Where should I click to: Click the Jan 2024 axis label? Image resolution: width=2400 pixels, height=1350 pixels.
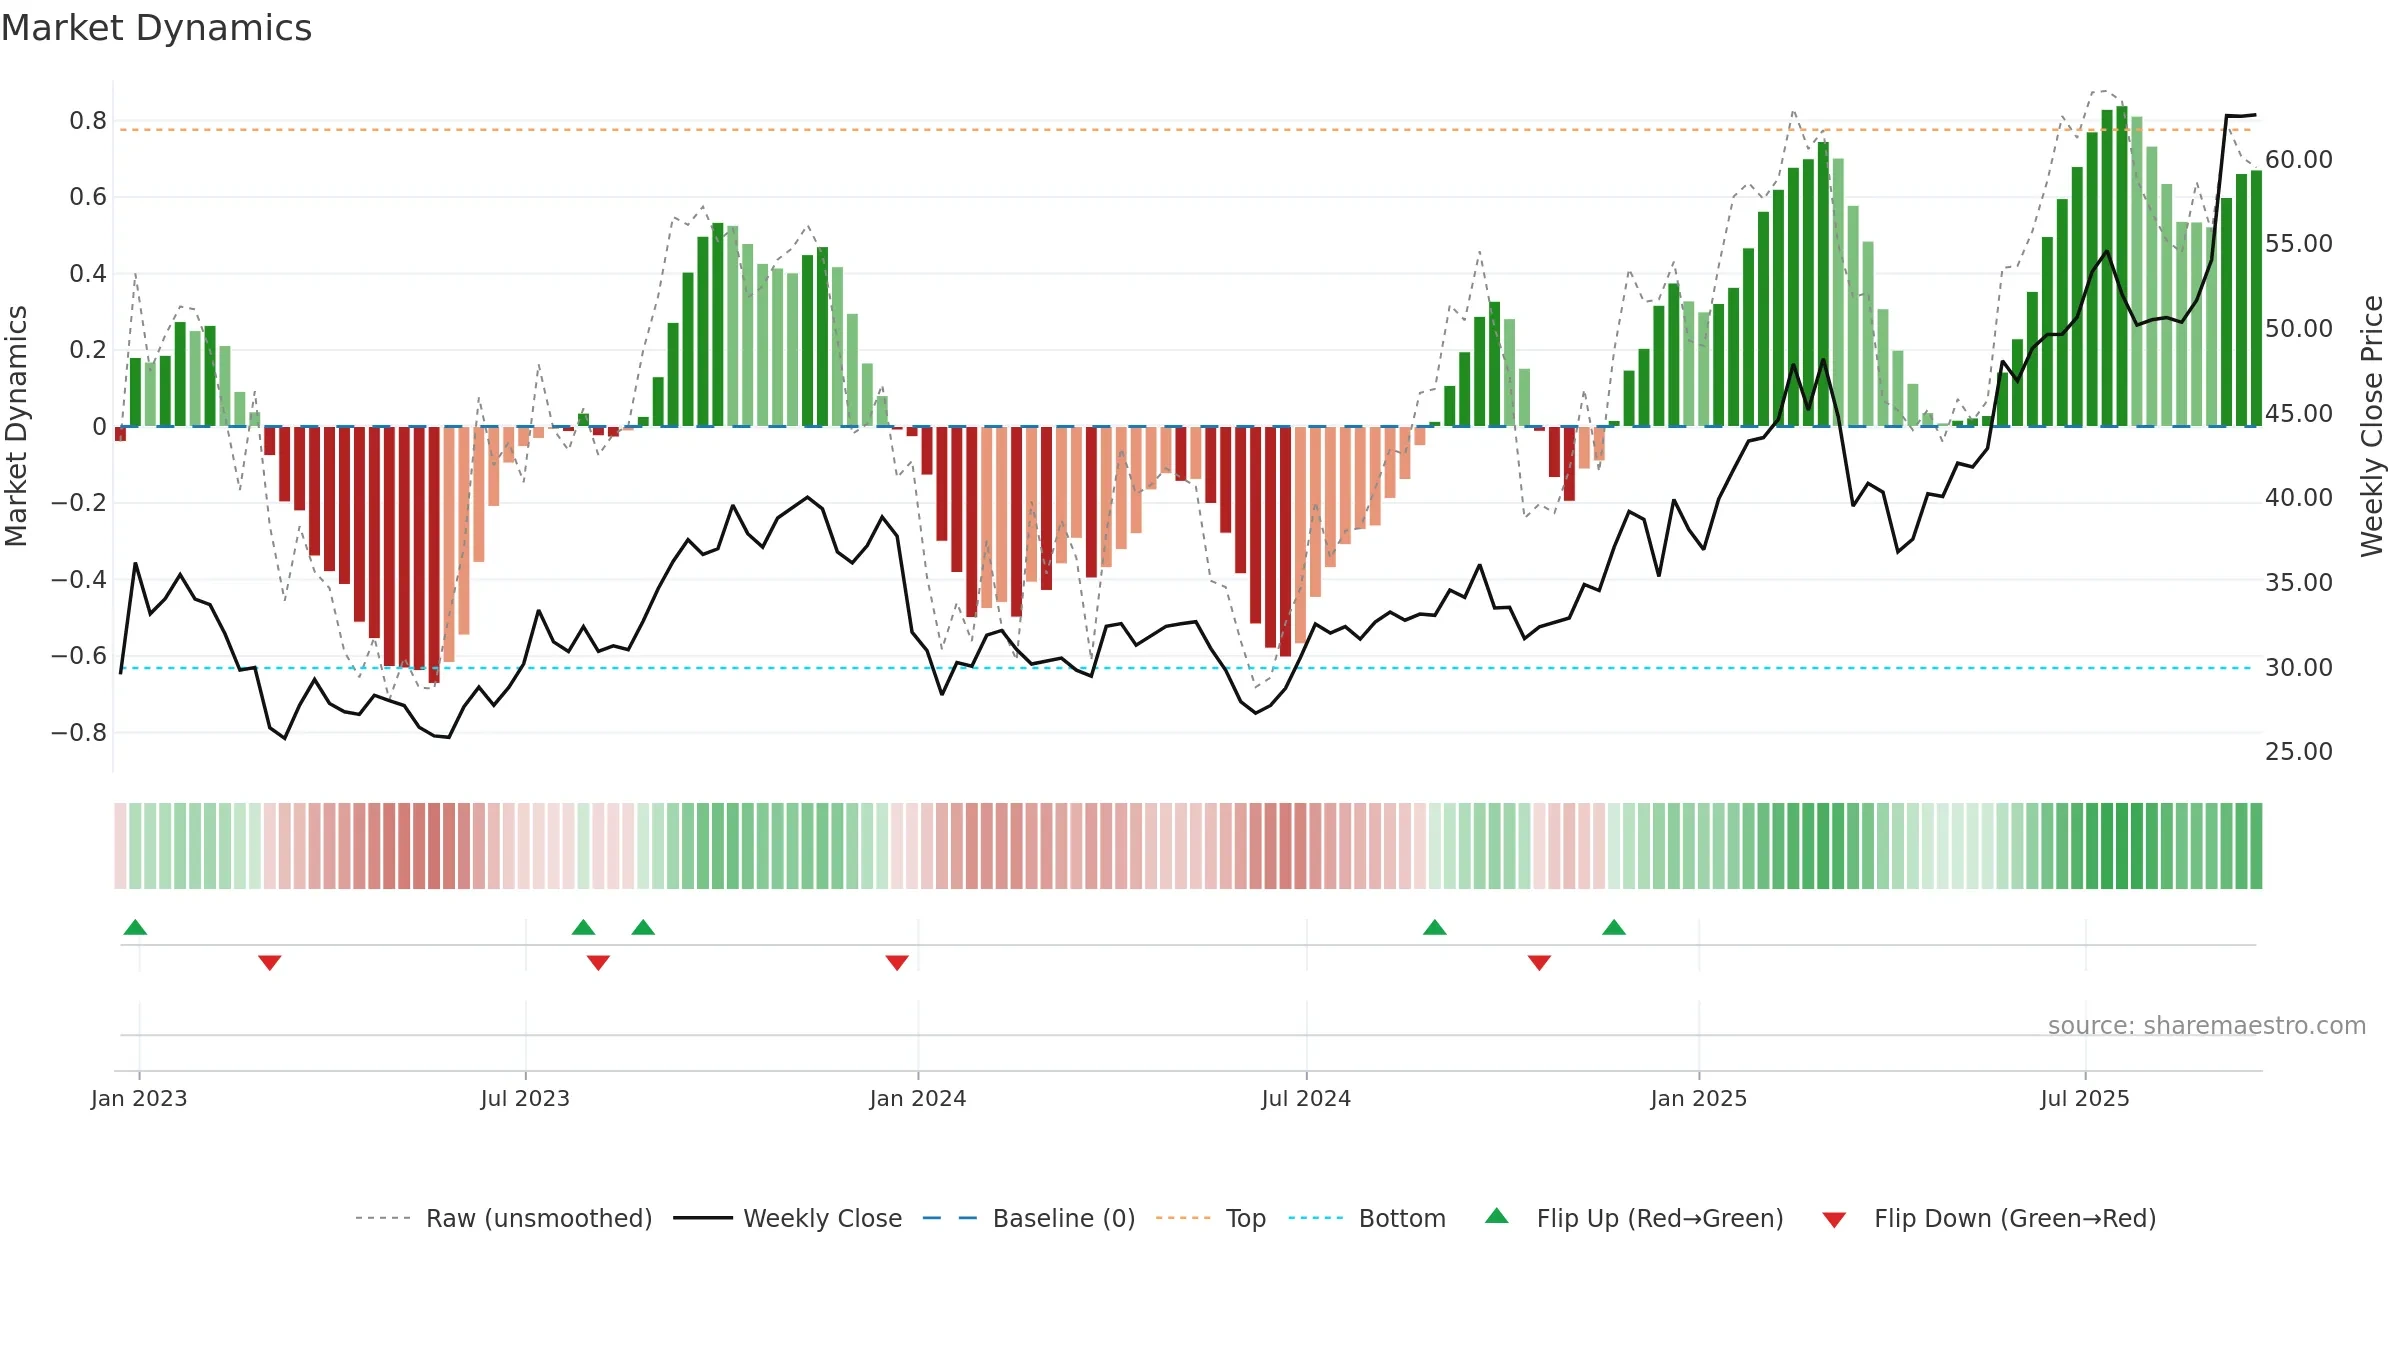coord(918,1098)
